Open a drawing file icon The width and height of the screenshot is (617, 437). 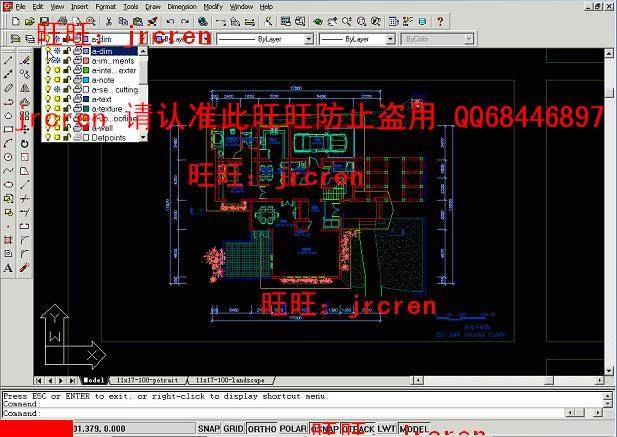tap(30, 21)
